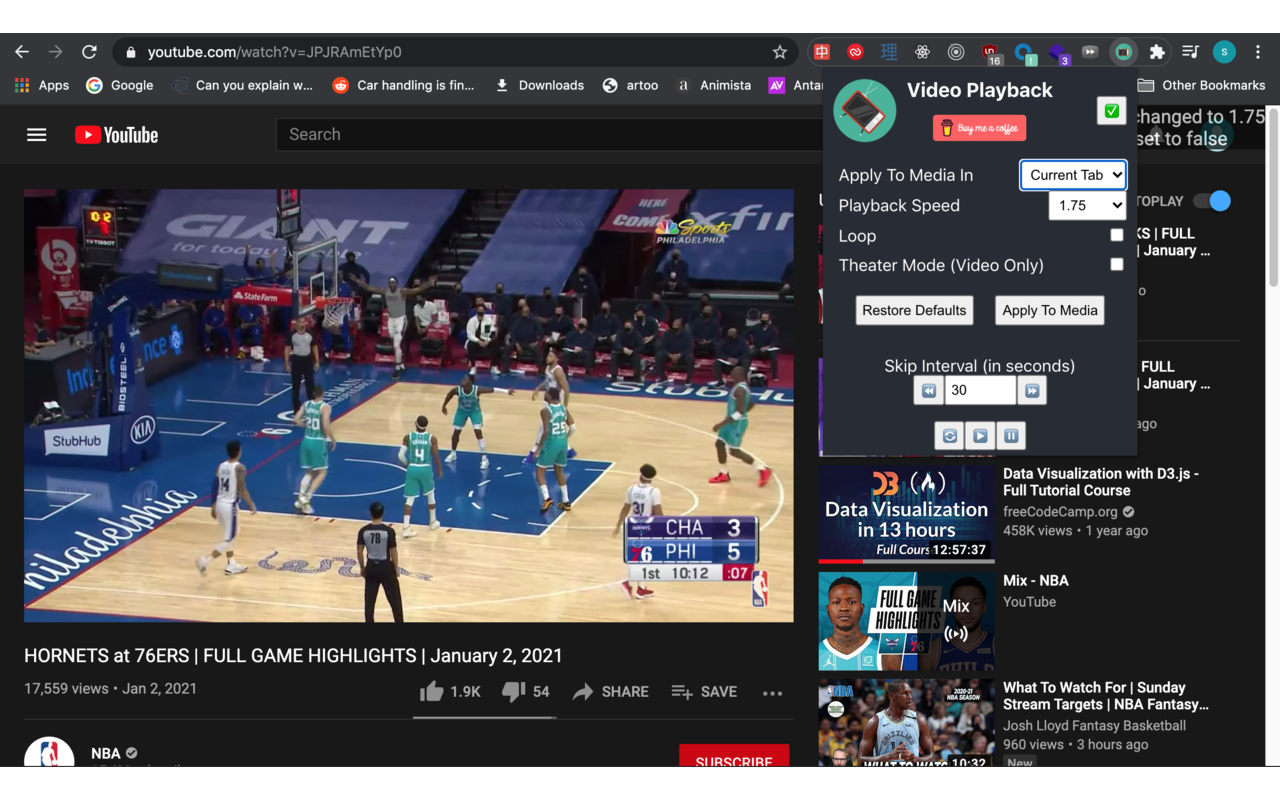Click the skip interval input showing 30
This screenshot has width=1280, height=800.
coord(980,390)
